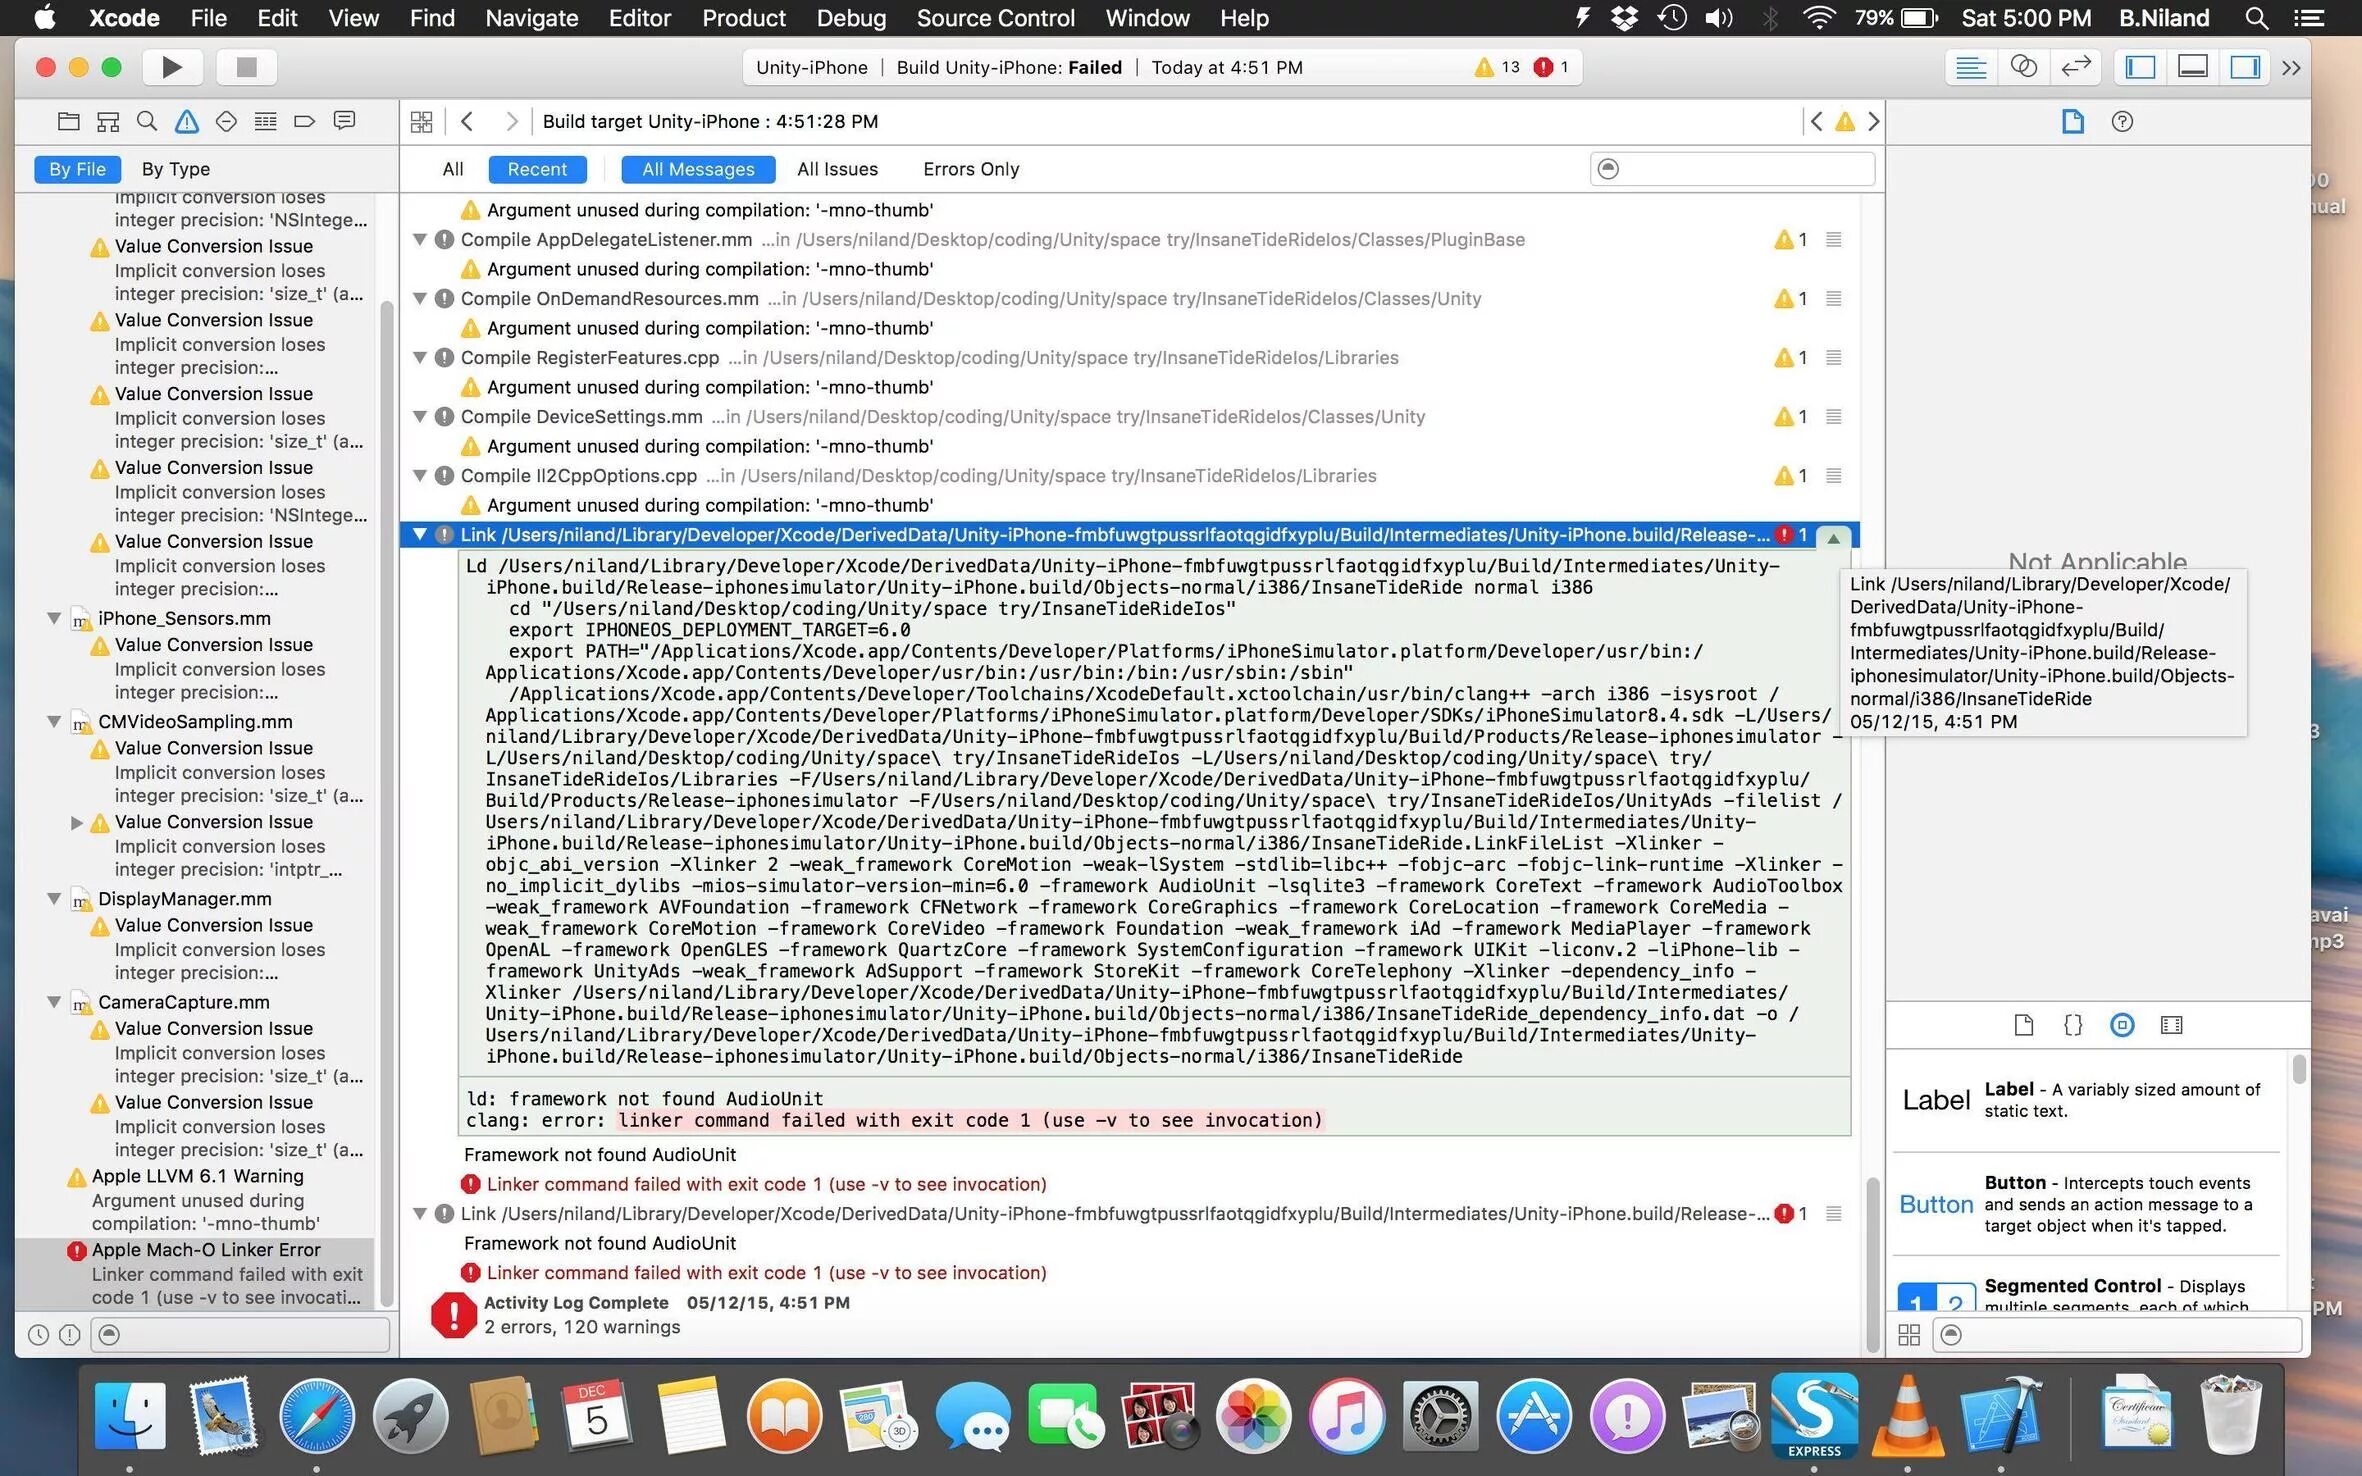Collapse the AppDelegateListener compile entry
Image resolution: width=2362 pixels, height=1476 pixels.
tap(420, 238)
